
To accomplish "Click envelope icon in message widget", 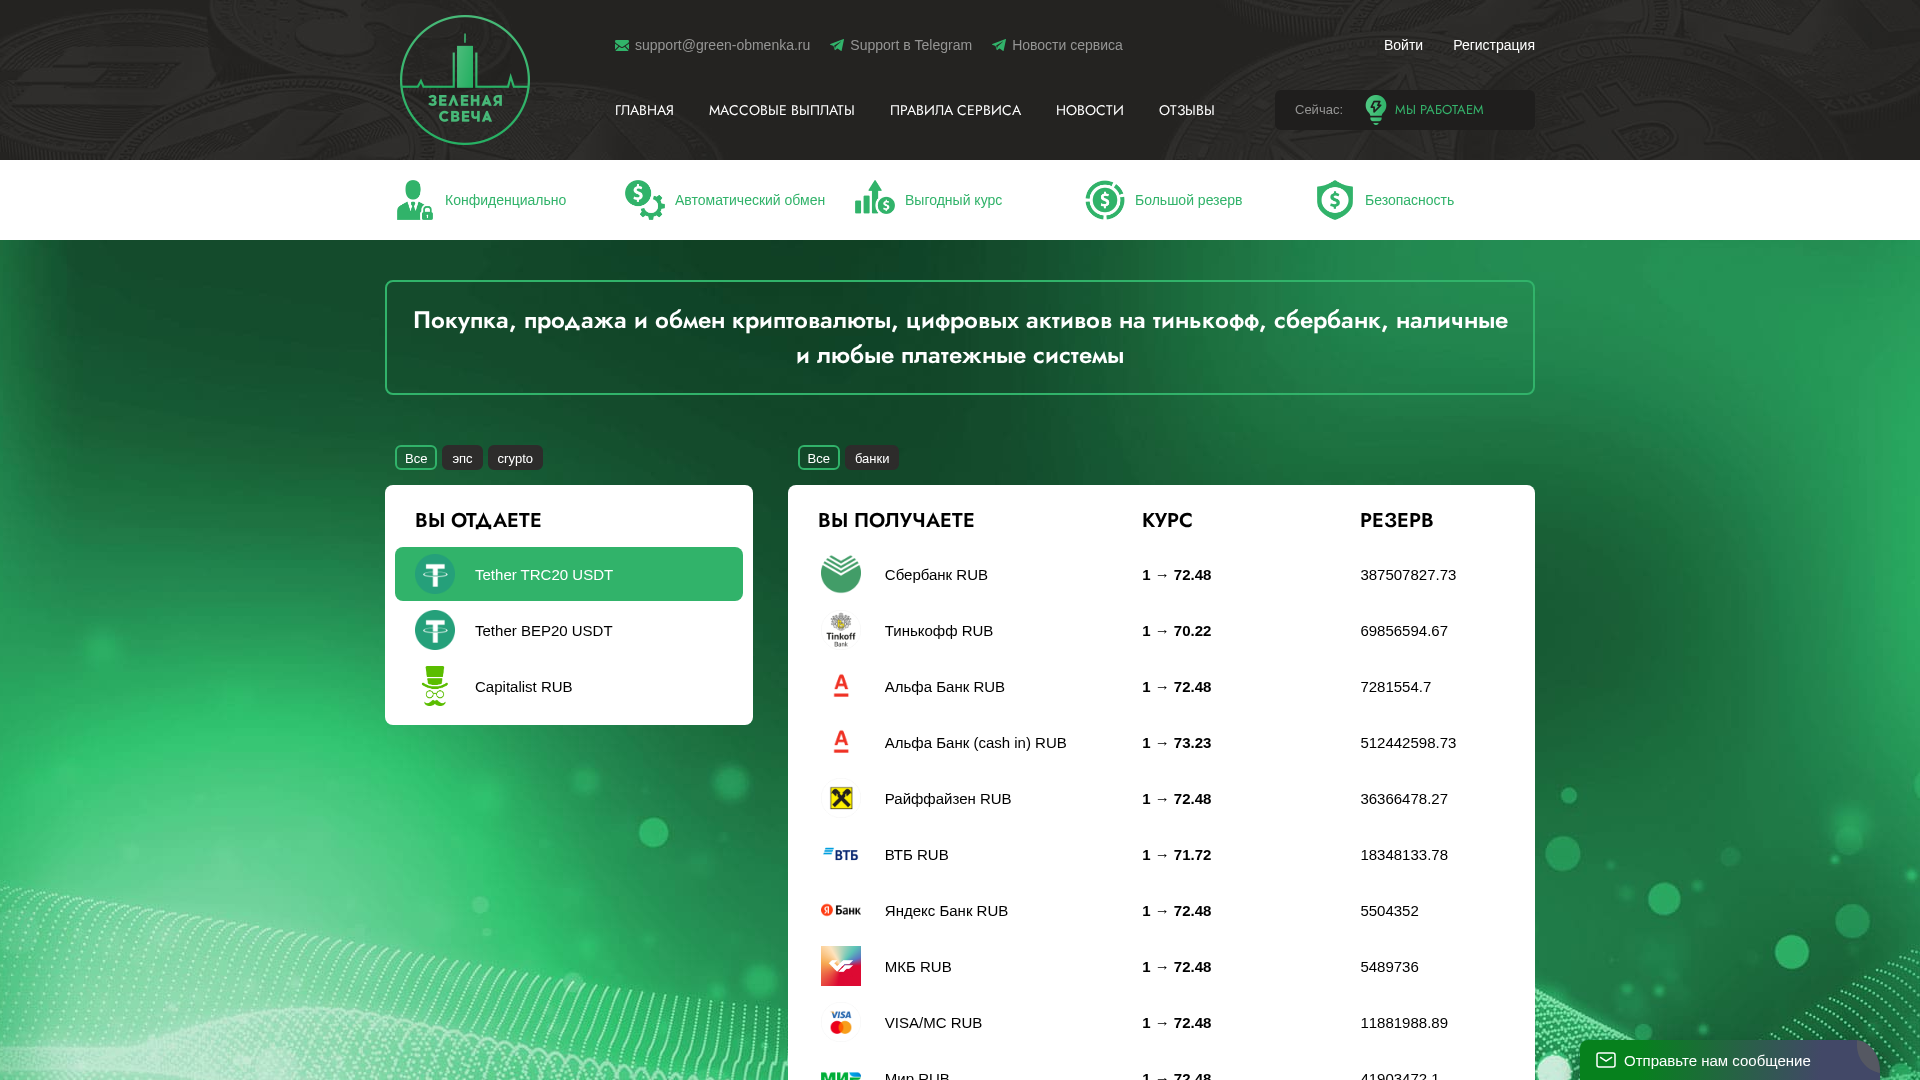I will pos(1606,1060).
